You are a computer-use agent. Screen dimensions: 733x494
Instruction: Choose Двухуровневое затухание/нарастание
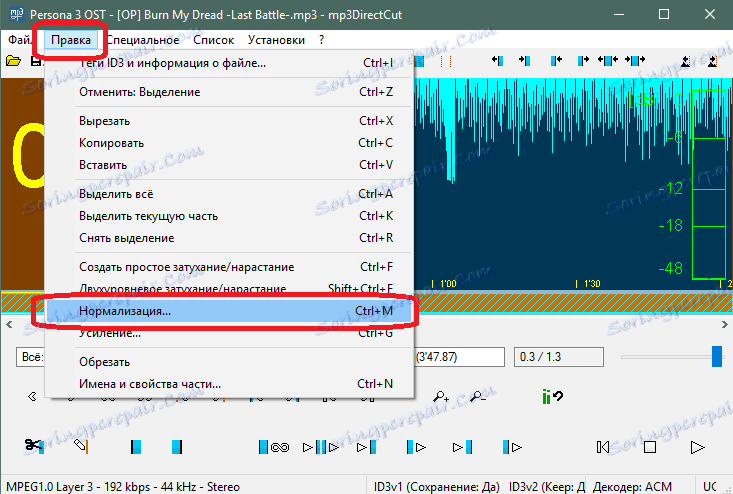[x=229, y=288]
